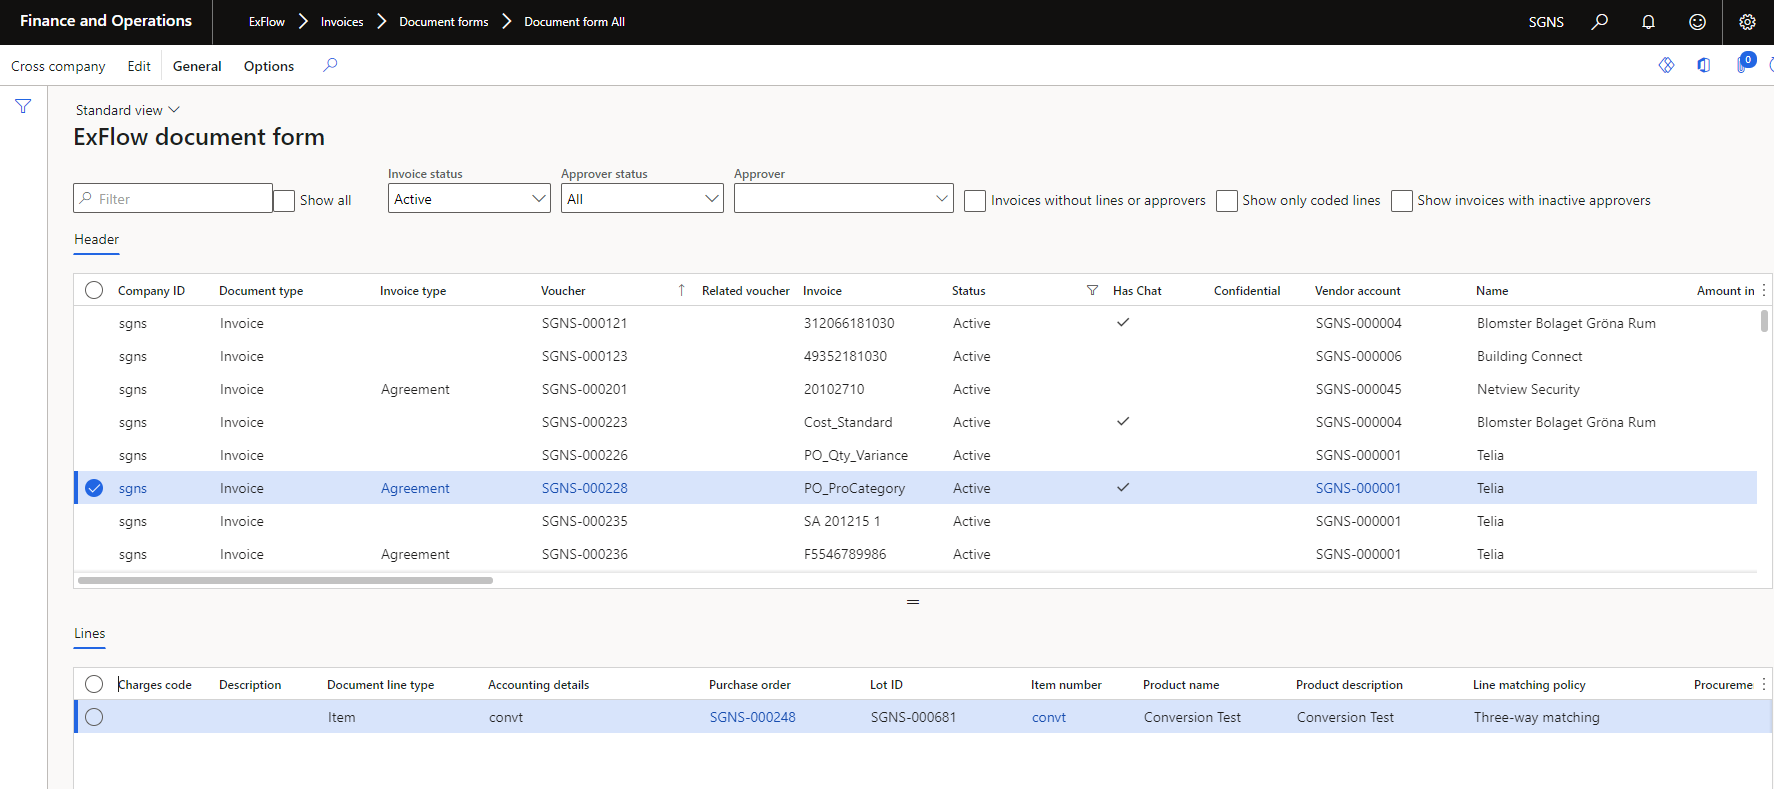Viewport: 1774px width, 789px height.
Task: Open Approver dropdown
Action: (x=844, y=199)
